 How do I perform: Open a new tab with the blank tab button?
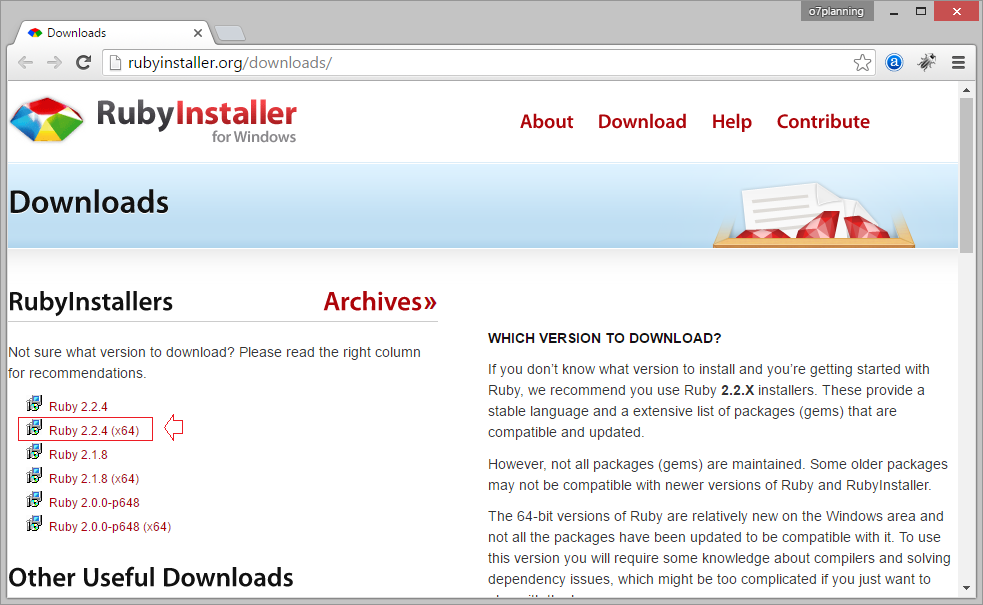click(230, 33)
